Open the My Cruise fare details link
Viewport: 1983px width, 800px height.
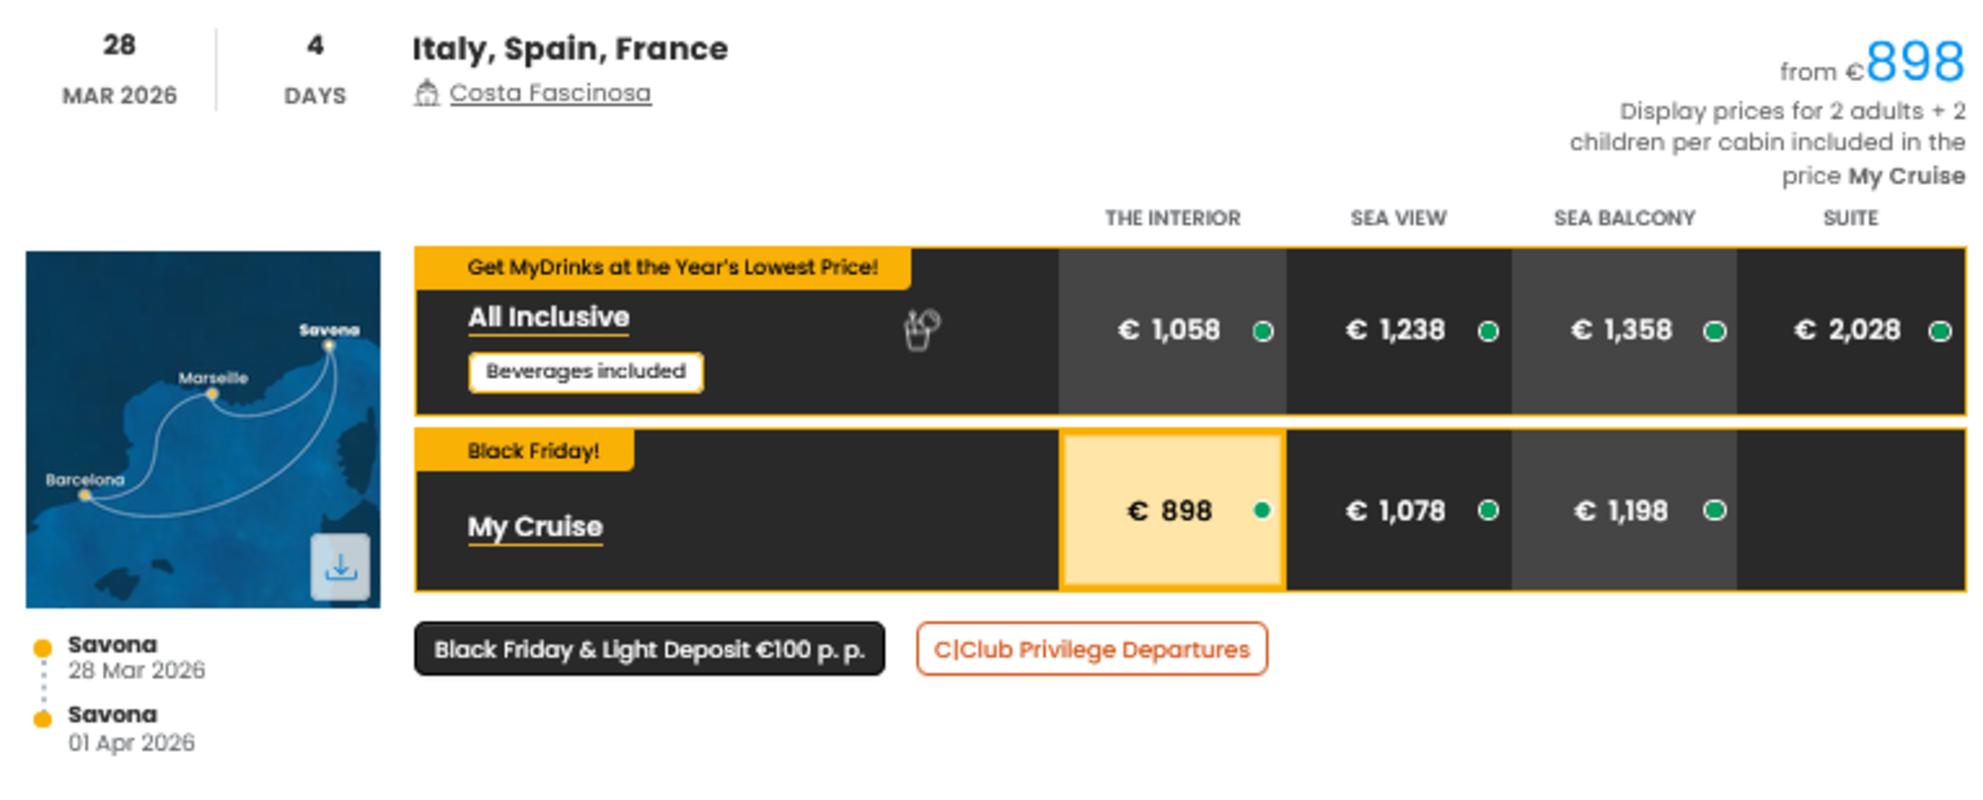tap(535, 527)
